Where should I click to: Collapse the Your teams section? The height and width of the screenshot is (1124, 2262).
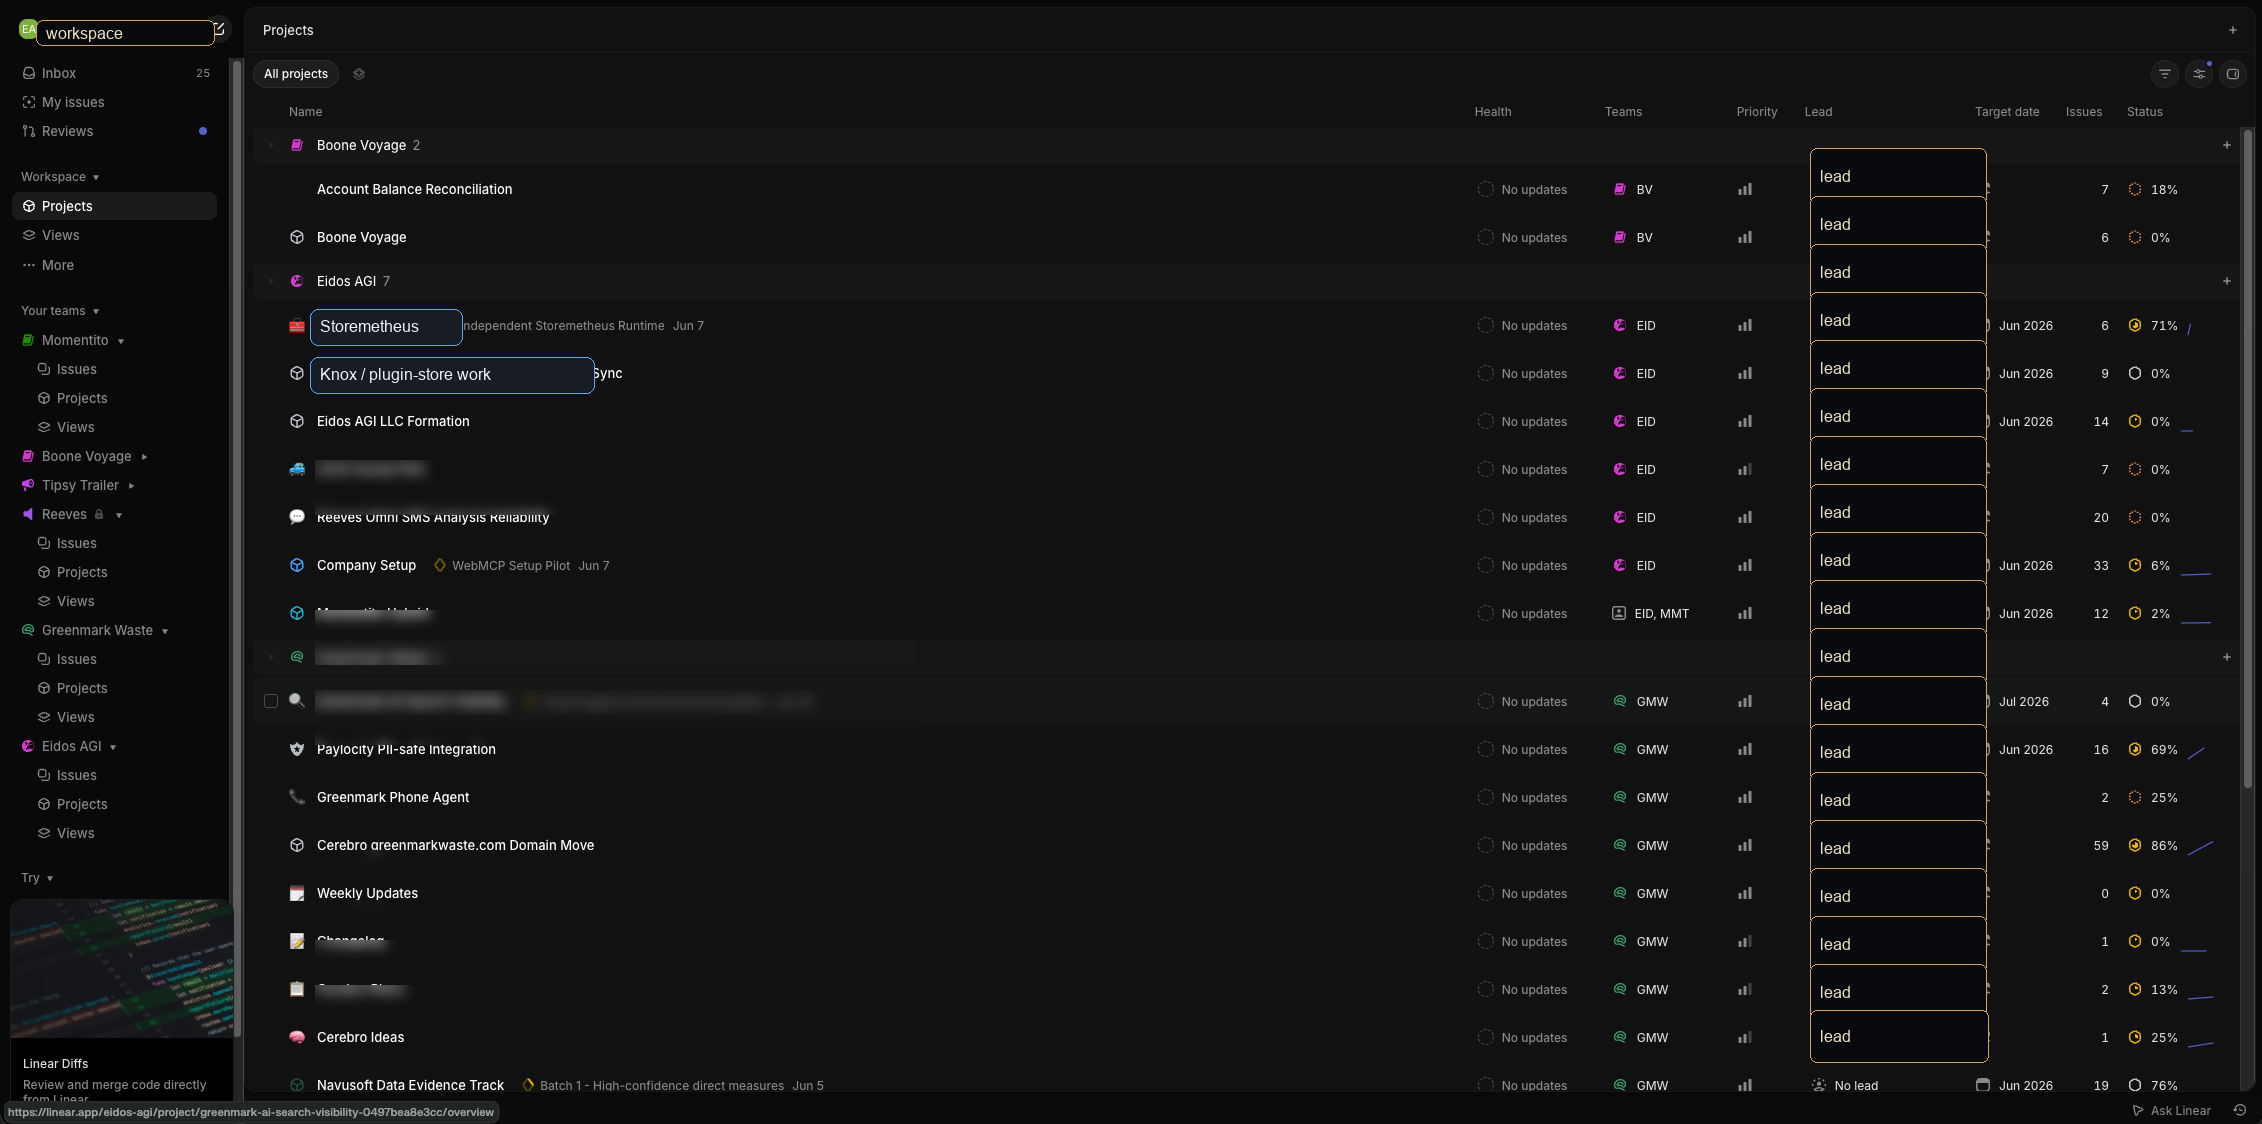[x=60, y=311]
